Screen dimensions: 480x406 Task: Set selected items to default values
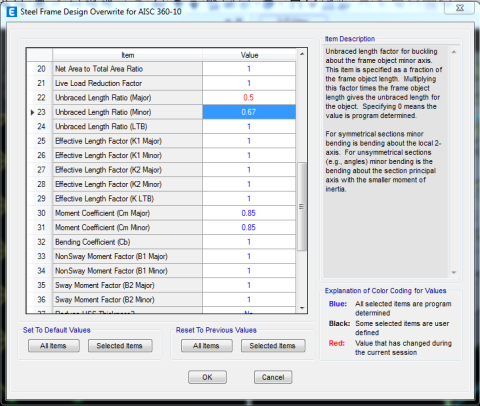click(x=120, y=346)
